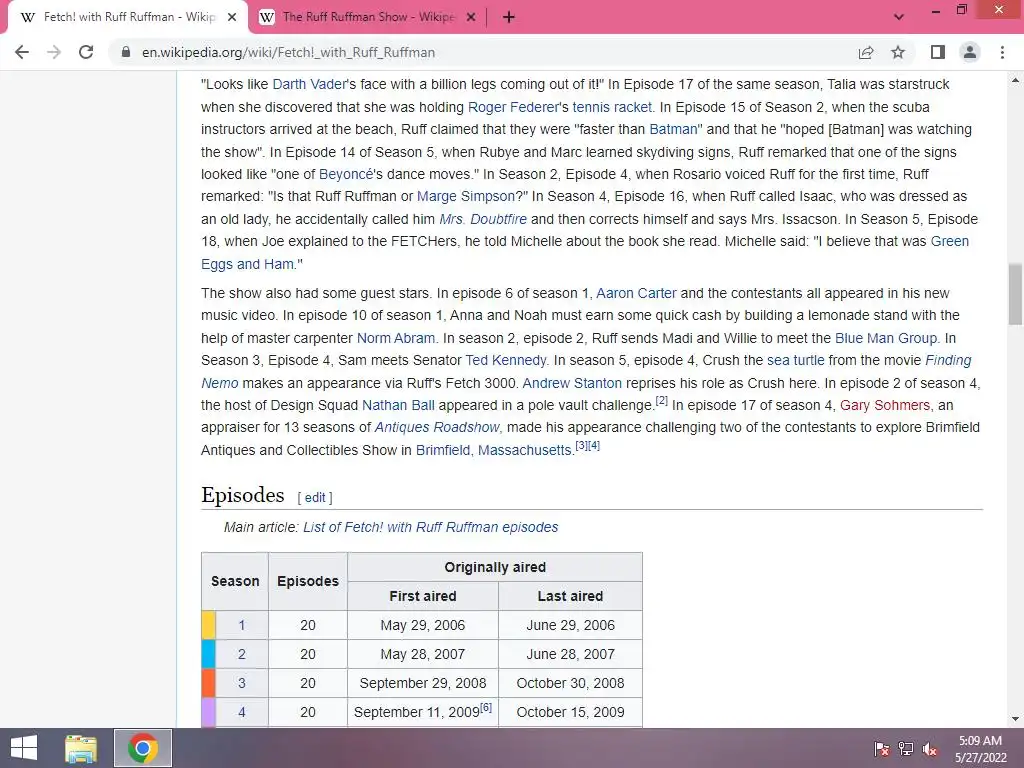Open the Roger Federer link
Image resolution: width=1024 pixels, height=768 pixels.
[513, 107]
